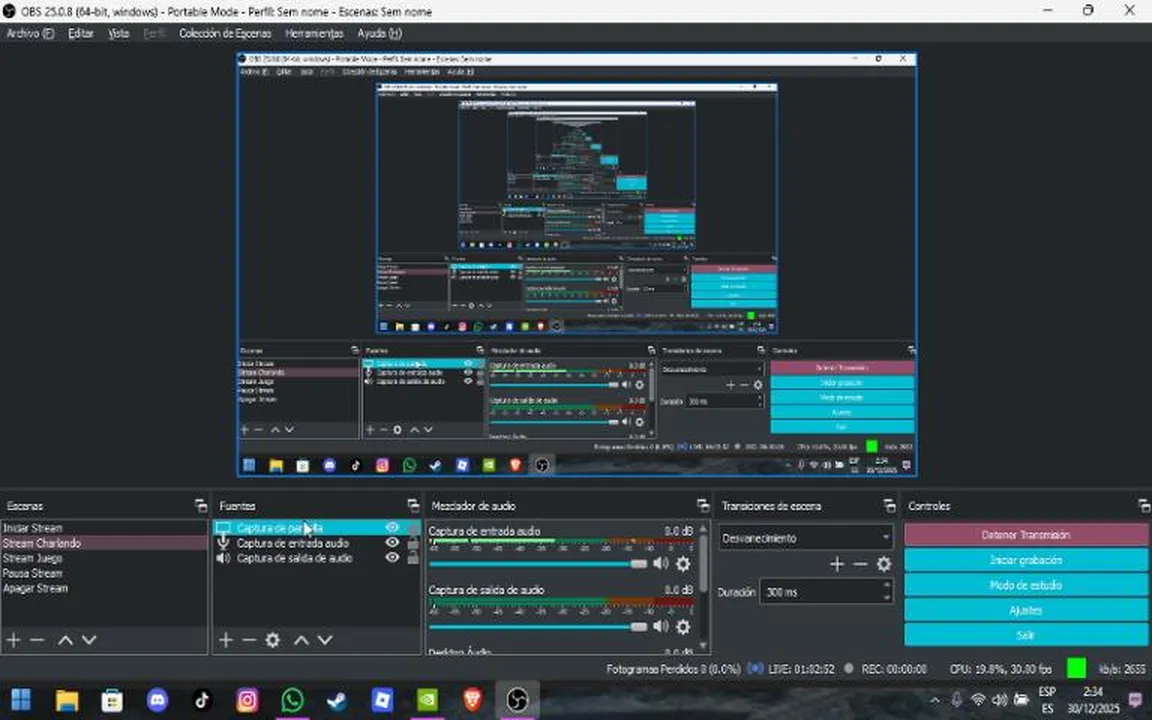Click Detener Transmisión button
This screenshot has width=1152, height=720.
(x=1026, y=535)
